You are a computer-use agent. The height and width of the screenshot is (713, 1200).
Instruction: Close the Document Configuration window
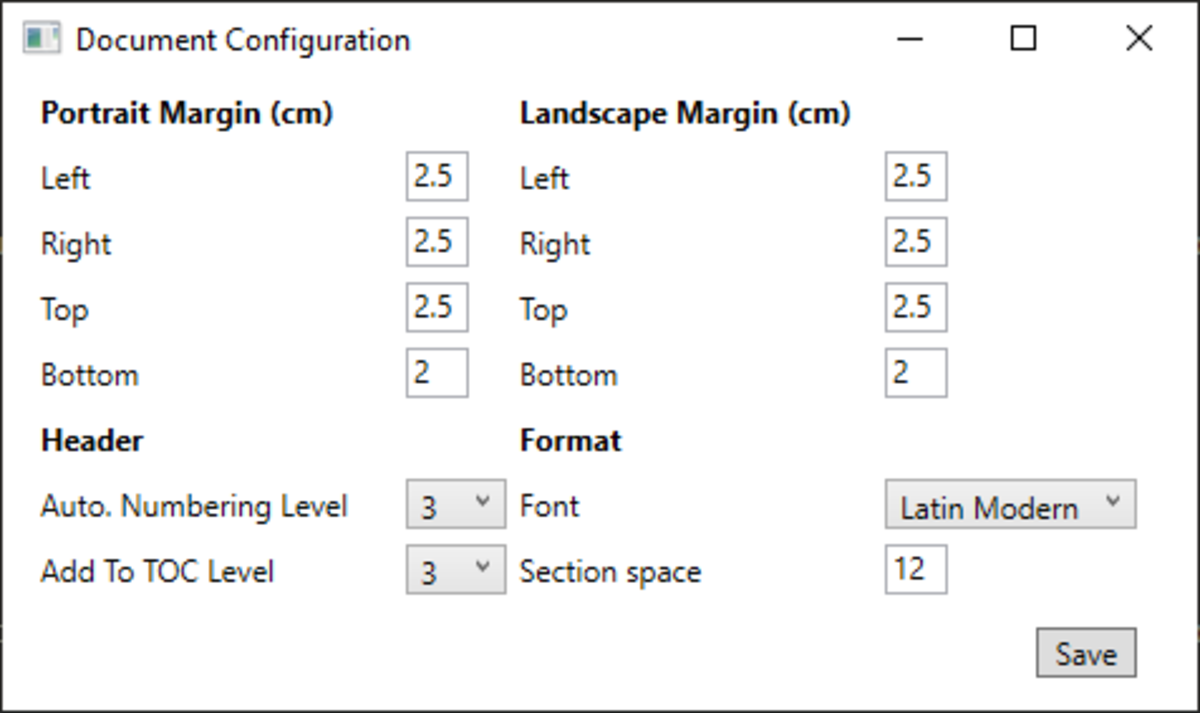(x=1139, y=39)
